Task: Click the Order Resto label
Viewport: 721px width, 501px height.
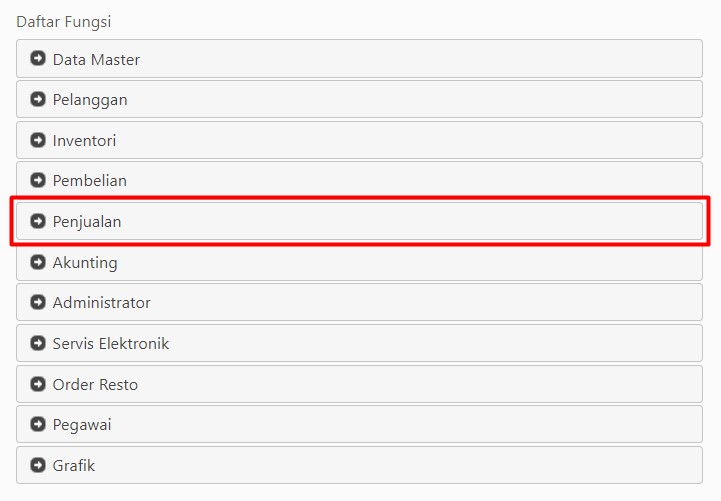Action: [x=95, y=384]
